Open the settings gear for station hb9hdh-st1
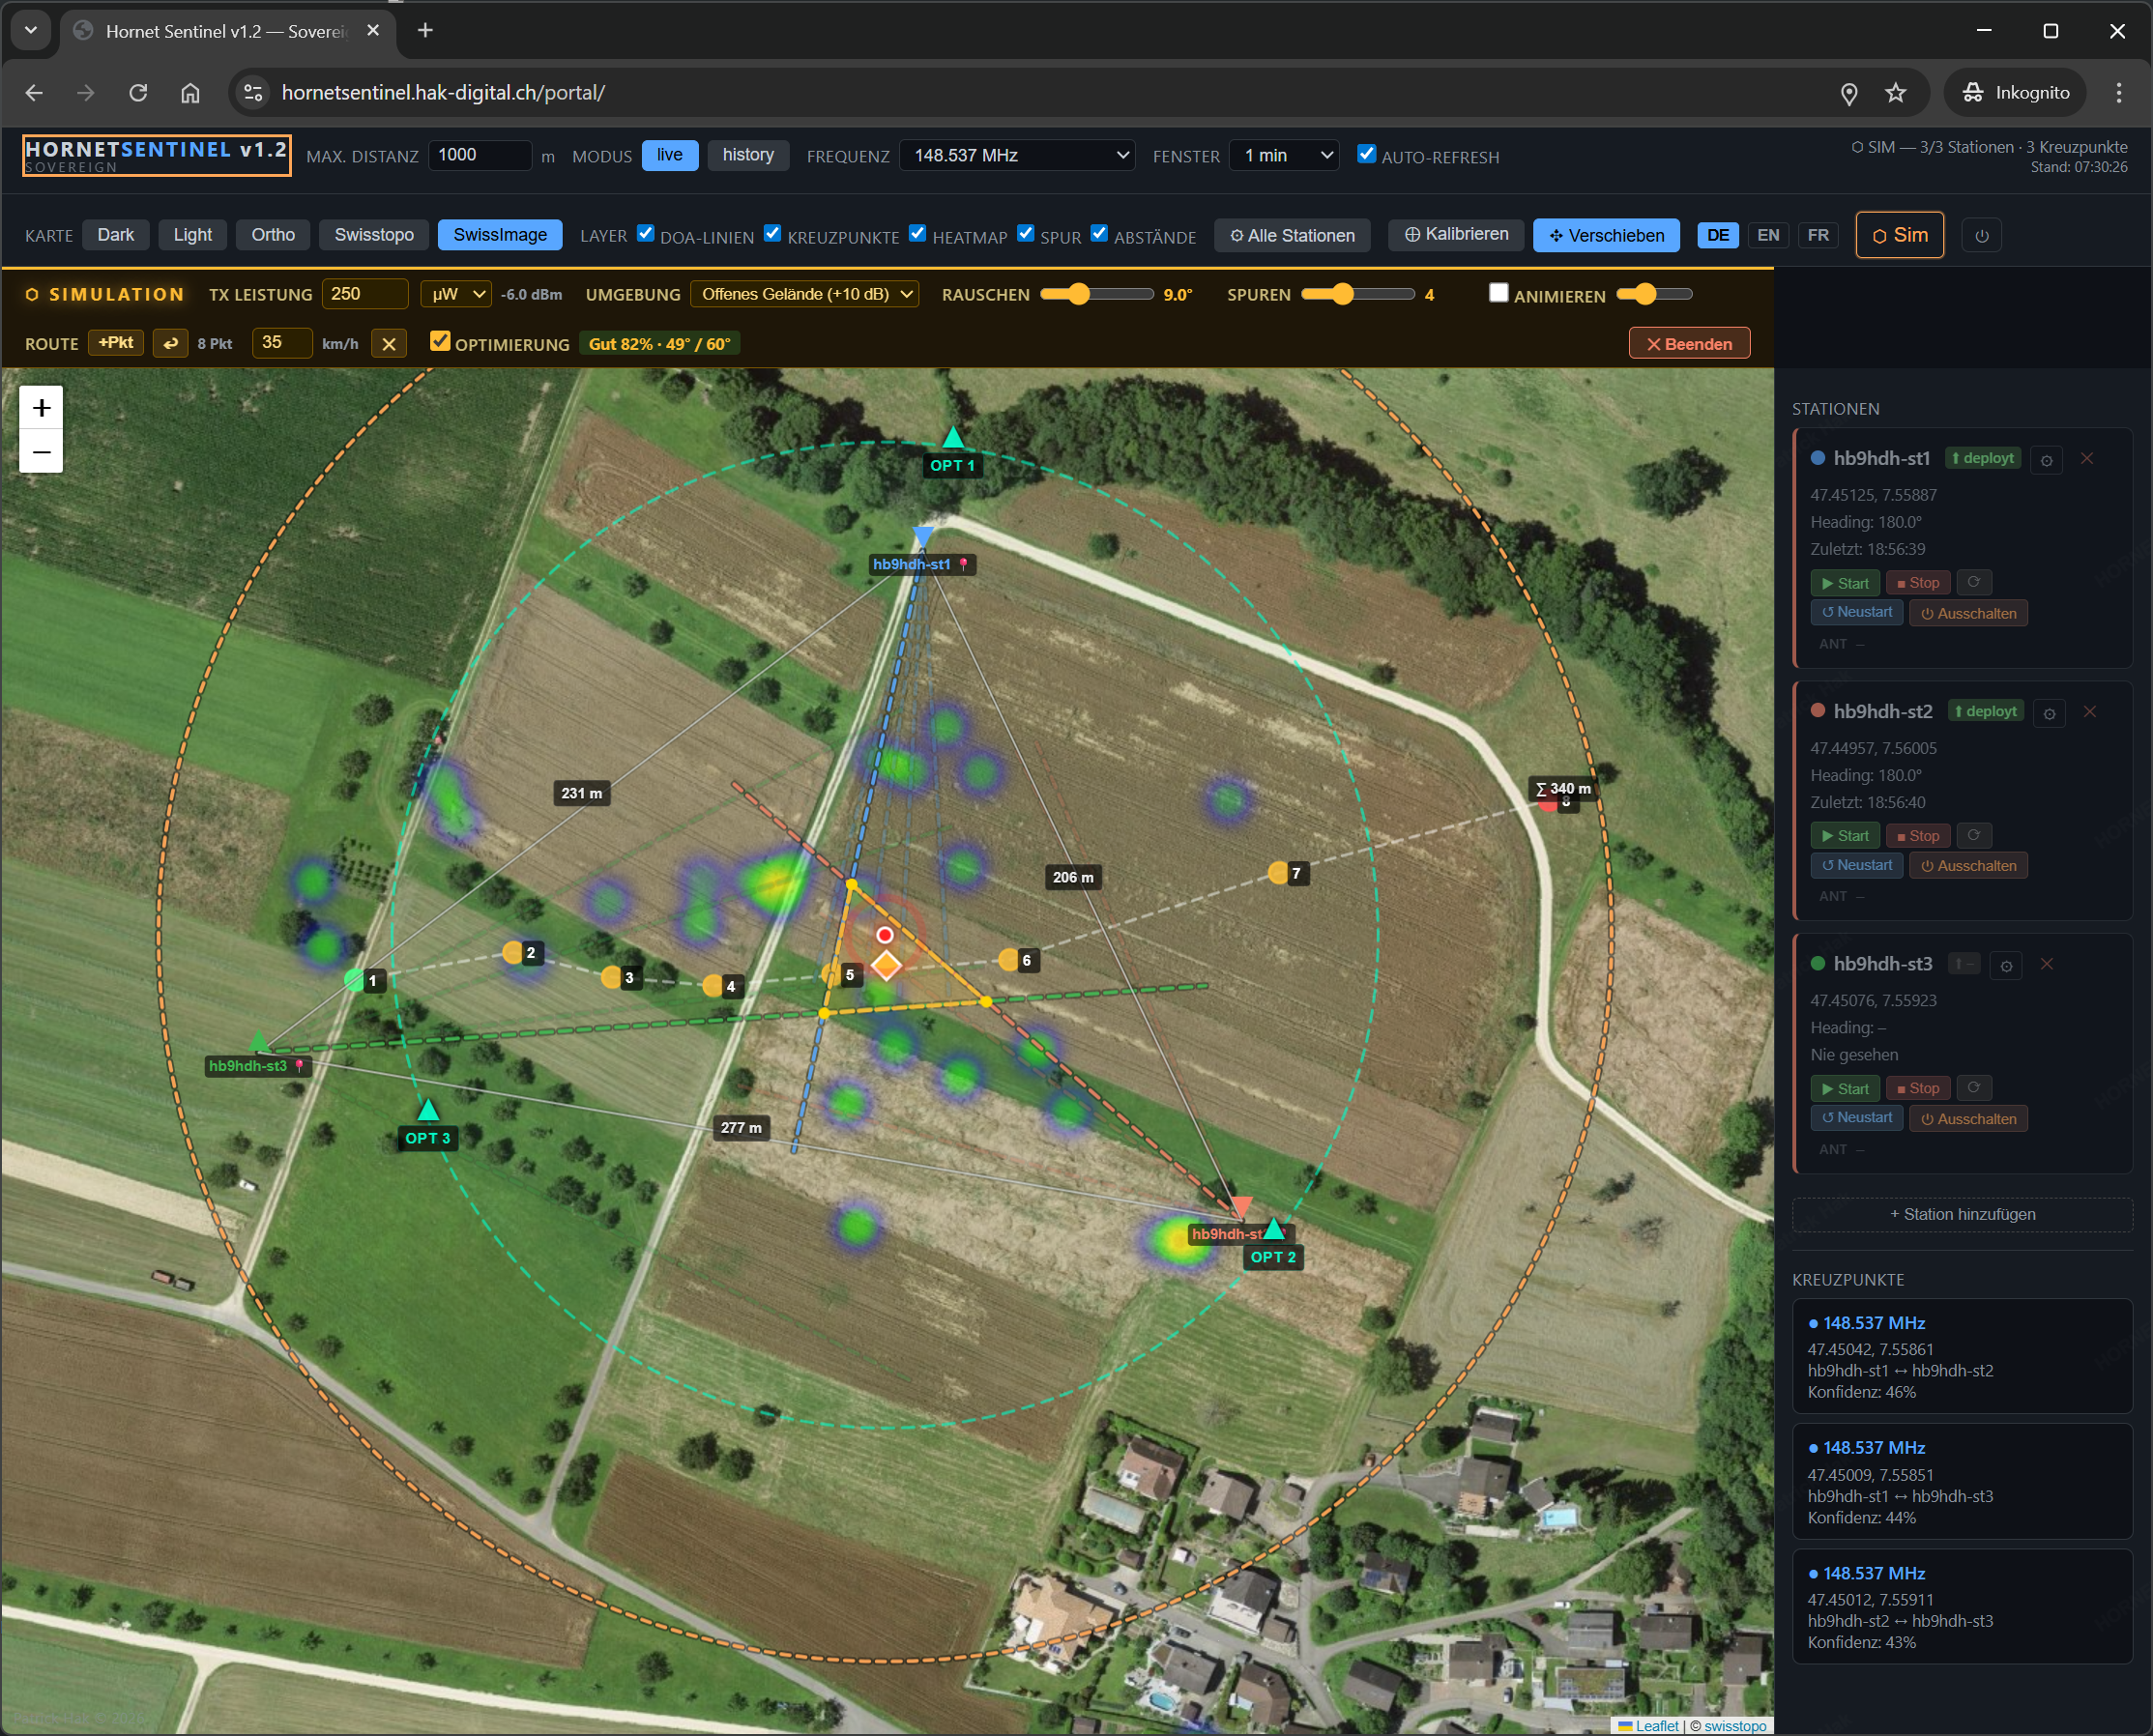 (x=2046, y=459)
